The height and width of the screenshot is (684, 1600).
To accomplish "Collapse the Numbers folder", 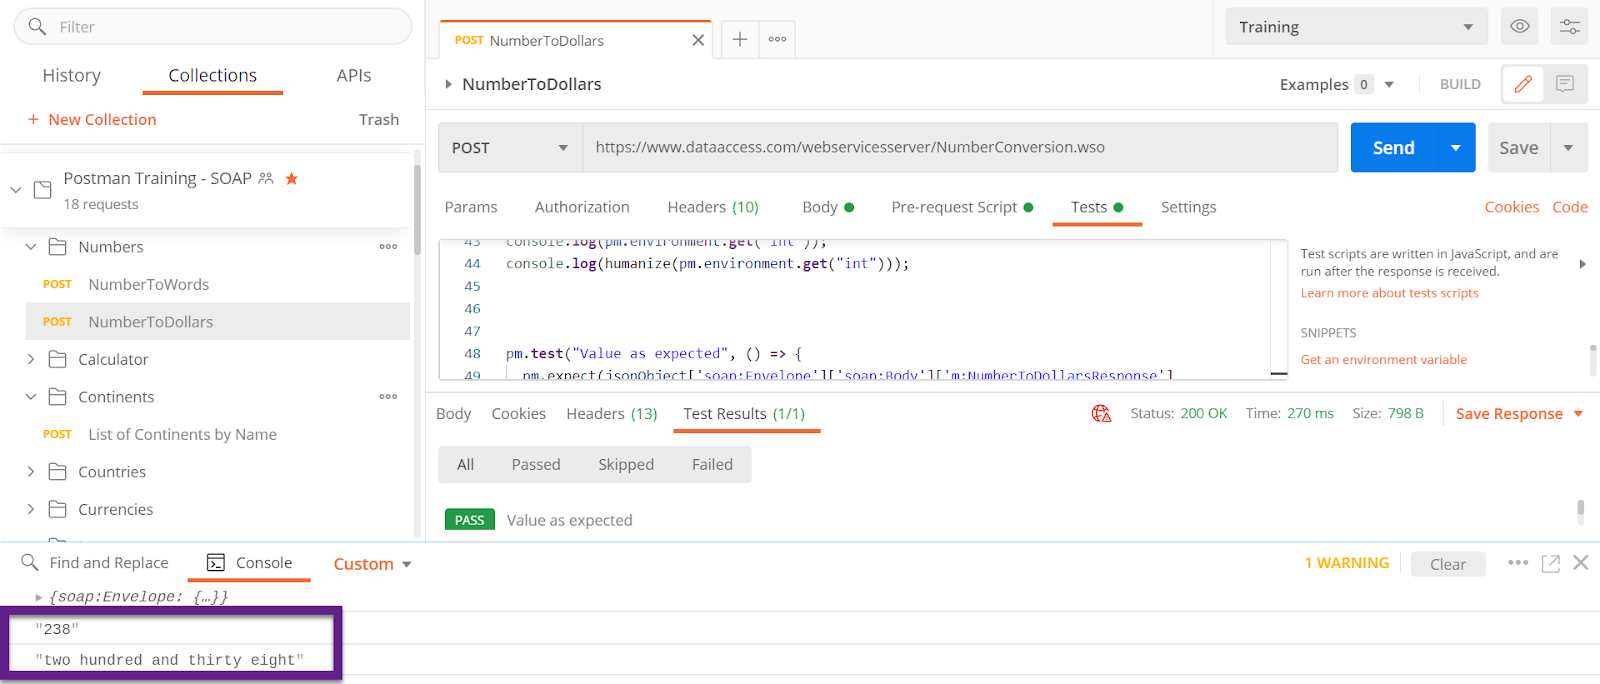I will point(31,247).
